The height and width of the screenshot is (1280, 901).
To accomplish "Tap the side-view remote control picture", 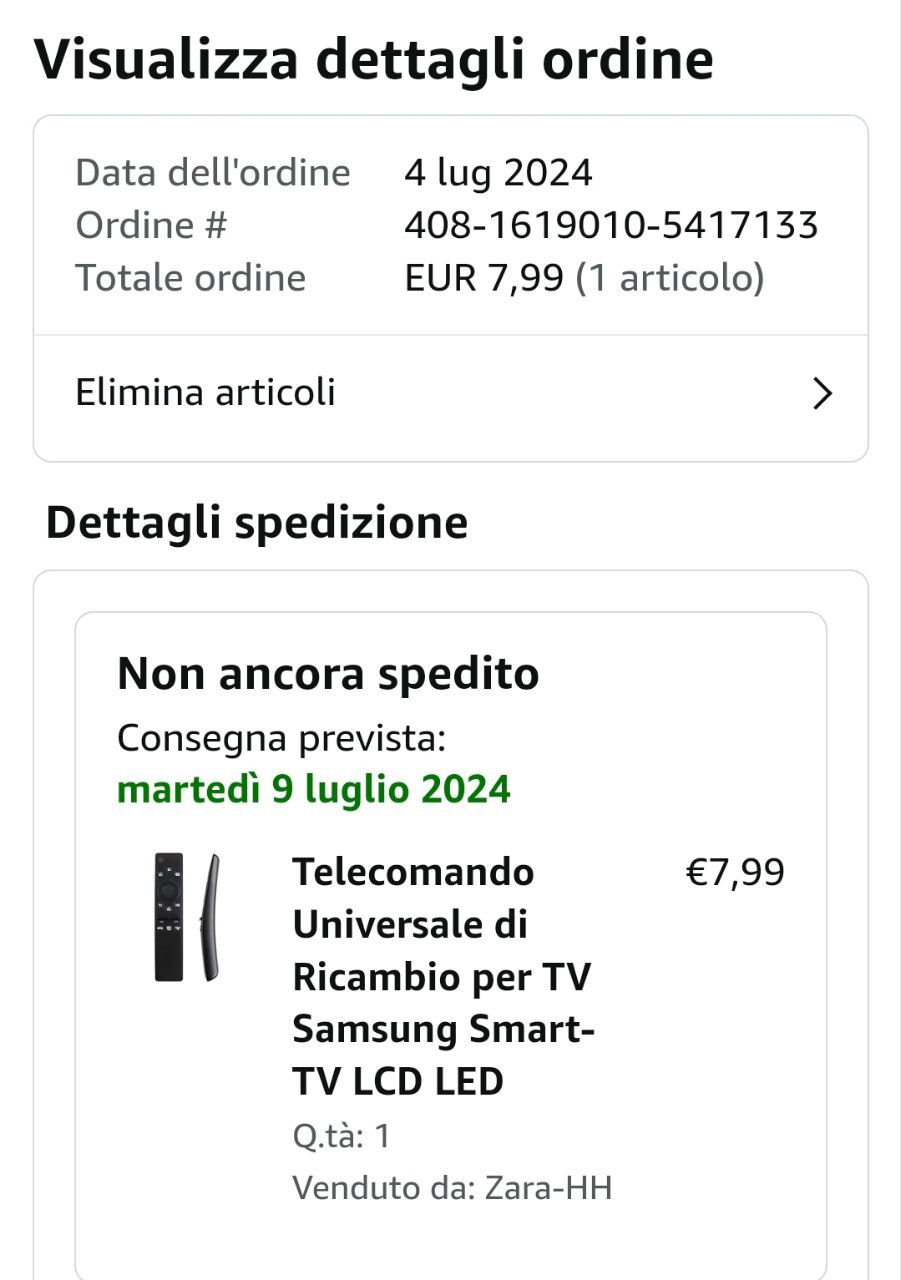I will (209, 917).
